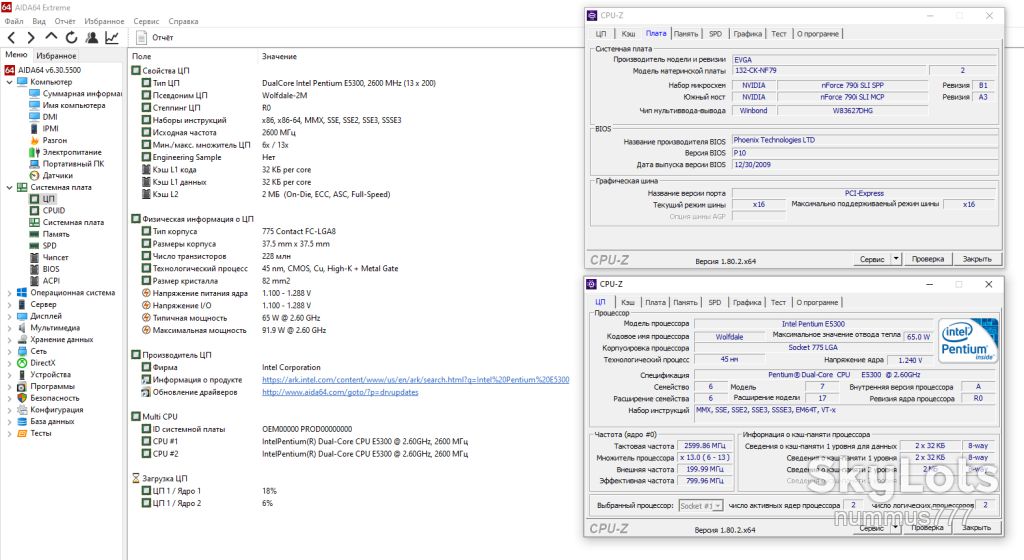Expand the Операционная система node
Image resolution: width=1024 pixels, height=560 pixels.
pos(9,293)
